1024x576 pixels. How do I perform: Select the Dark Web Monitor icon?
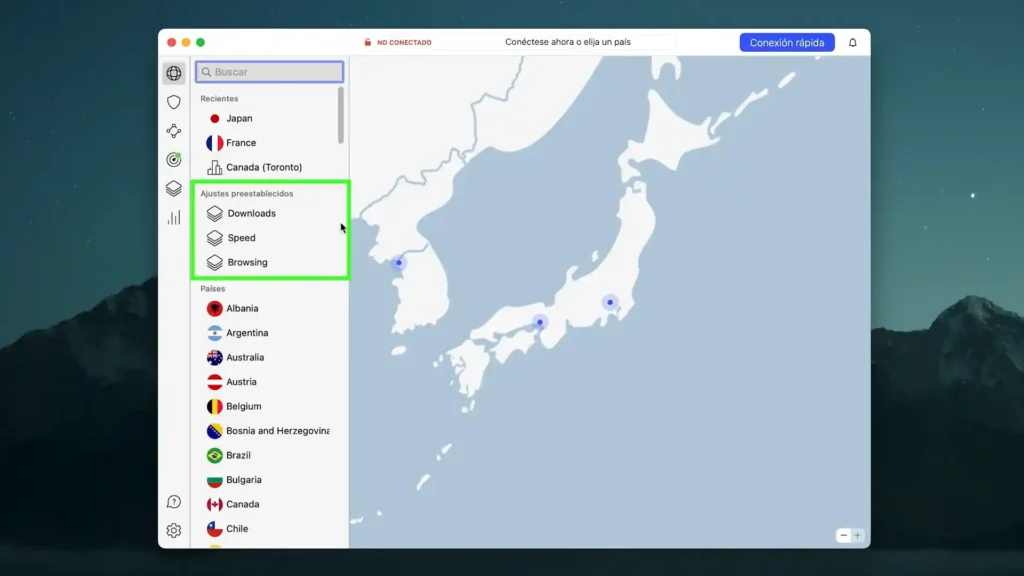[174, 158]
